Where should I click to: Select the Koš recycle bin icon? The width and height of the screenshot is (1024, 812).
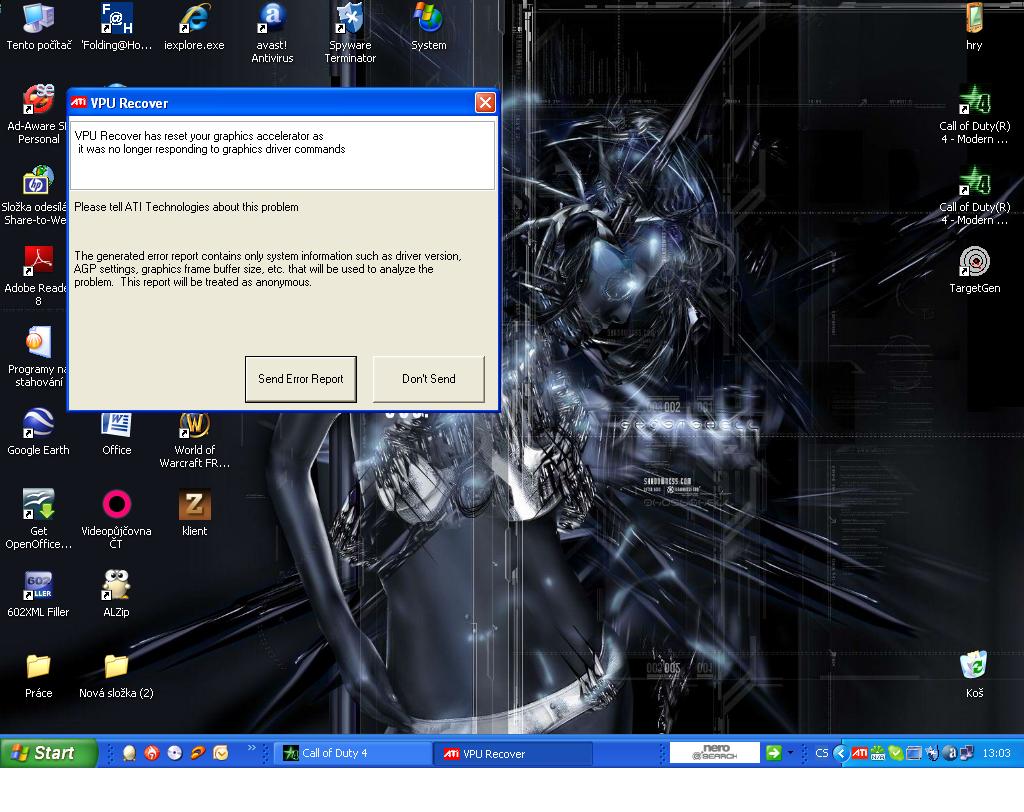(974, 675)
